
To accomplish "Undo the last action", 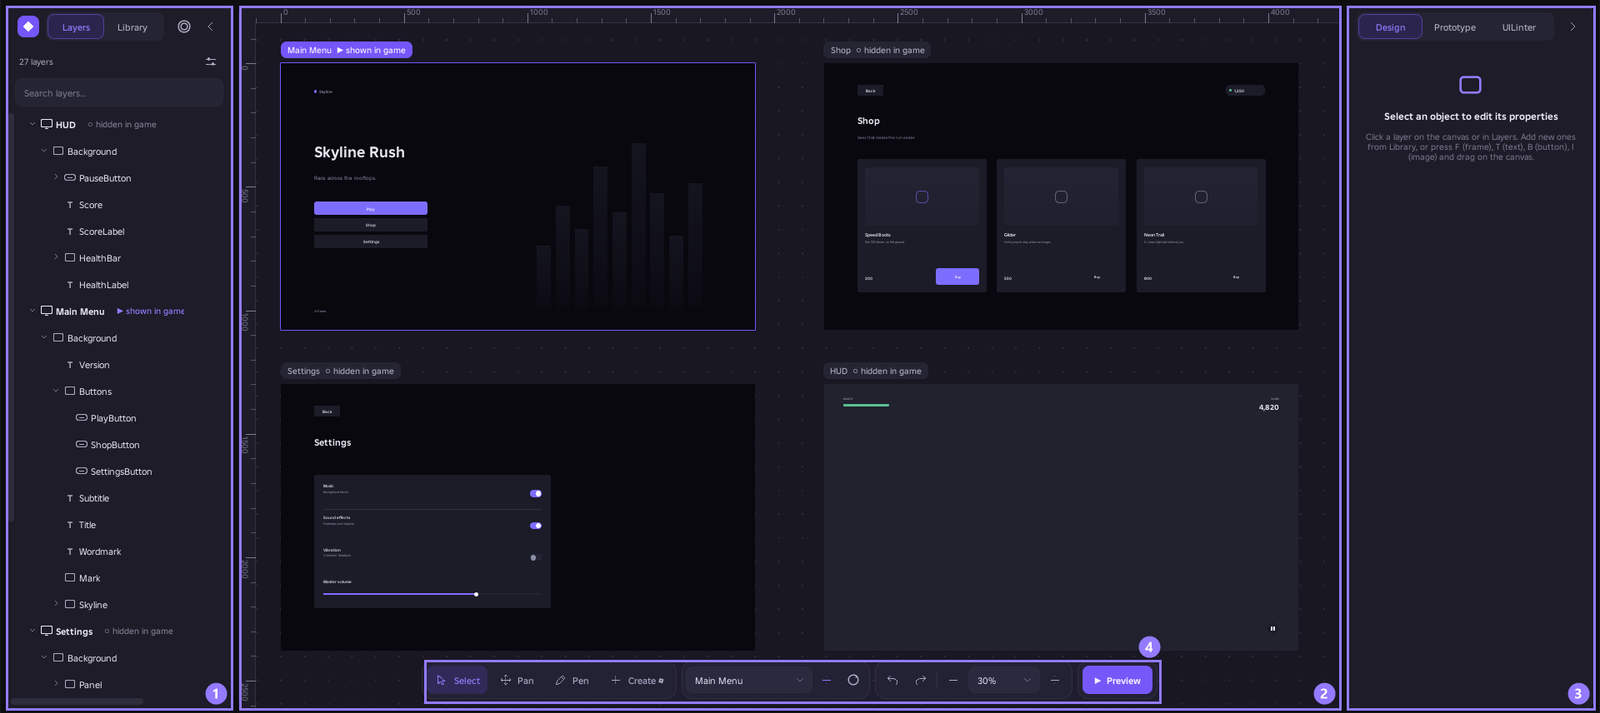I will 892,680.
